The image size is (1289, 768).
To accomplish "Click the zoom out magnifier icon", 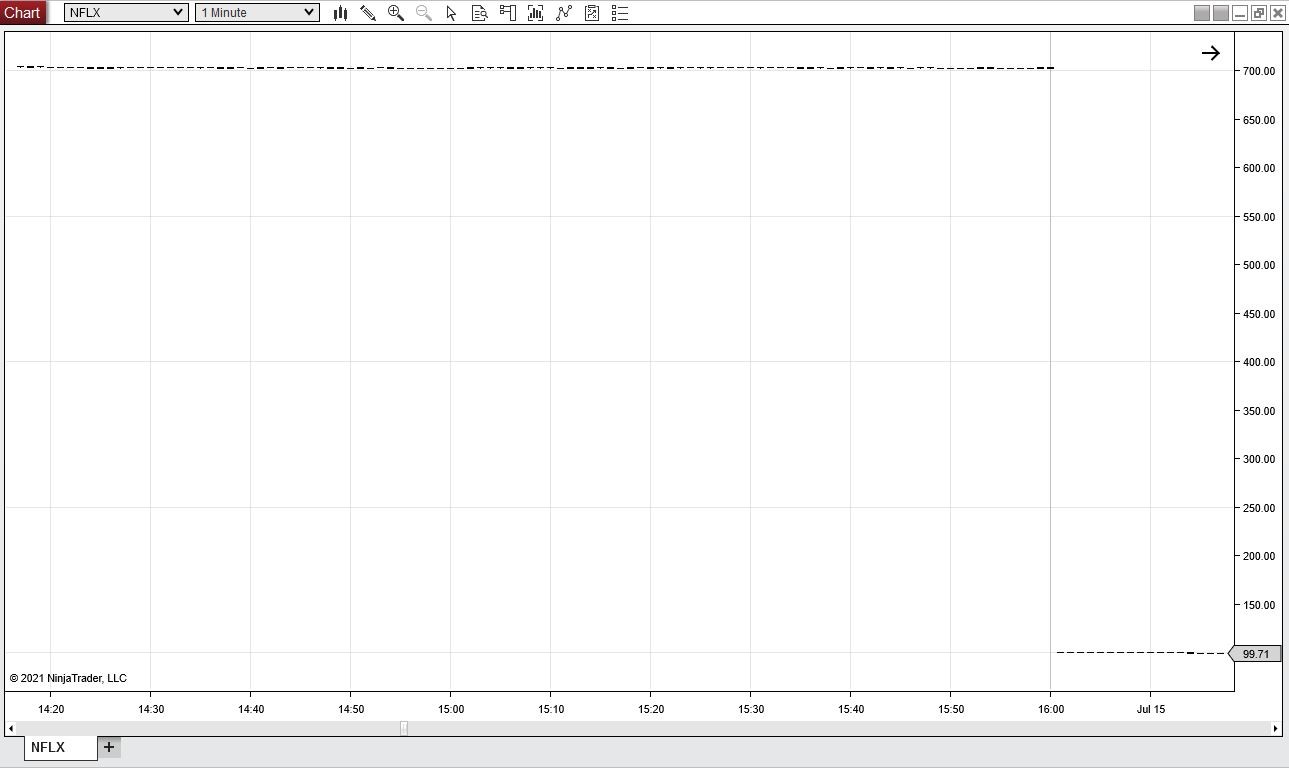I will pyautogui.click(x=424, y=13).
